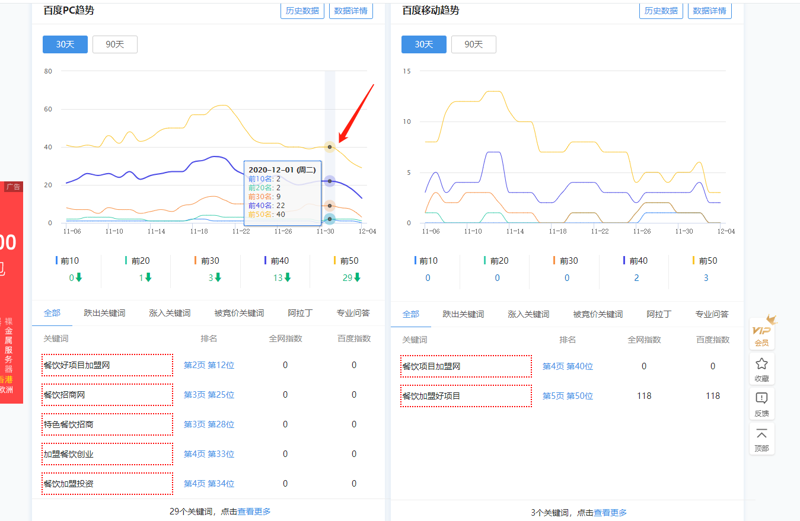
Task: Switch 百度PC趋势 chart to 90天
Action: point(115,45)
